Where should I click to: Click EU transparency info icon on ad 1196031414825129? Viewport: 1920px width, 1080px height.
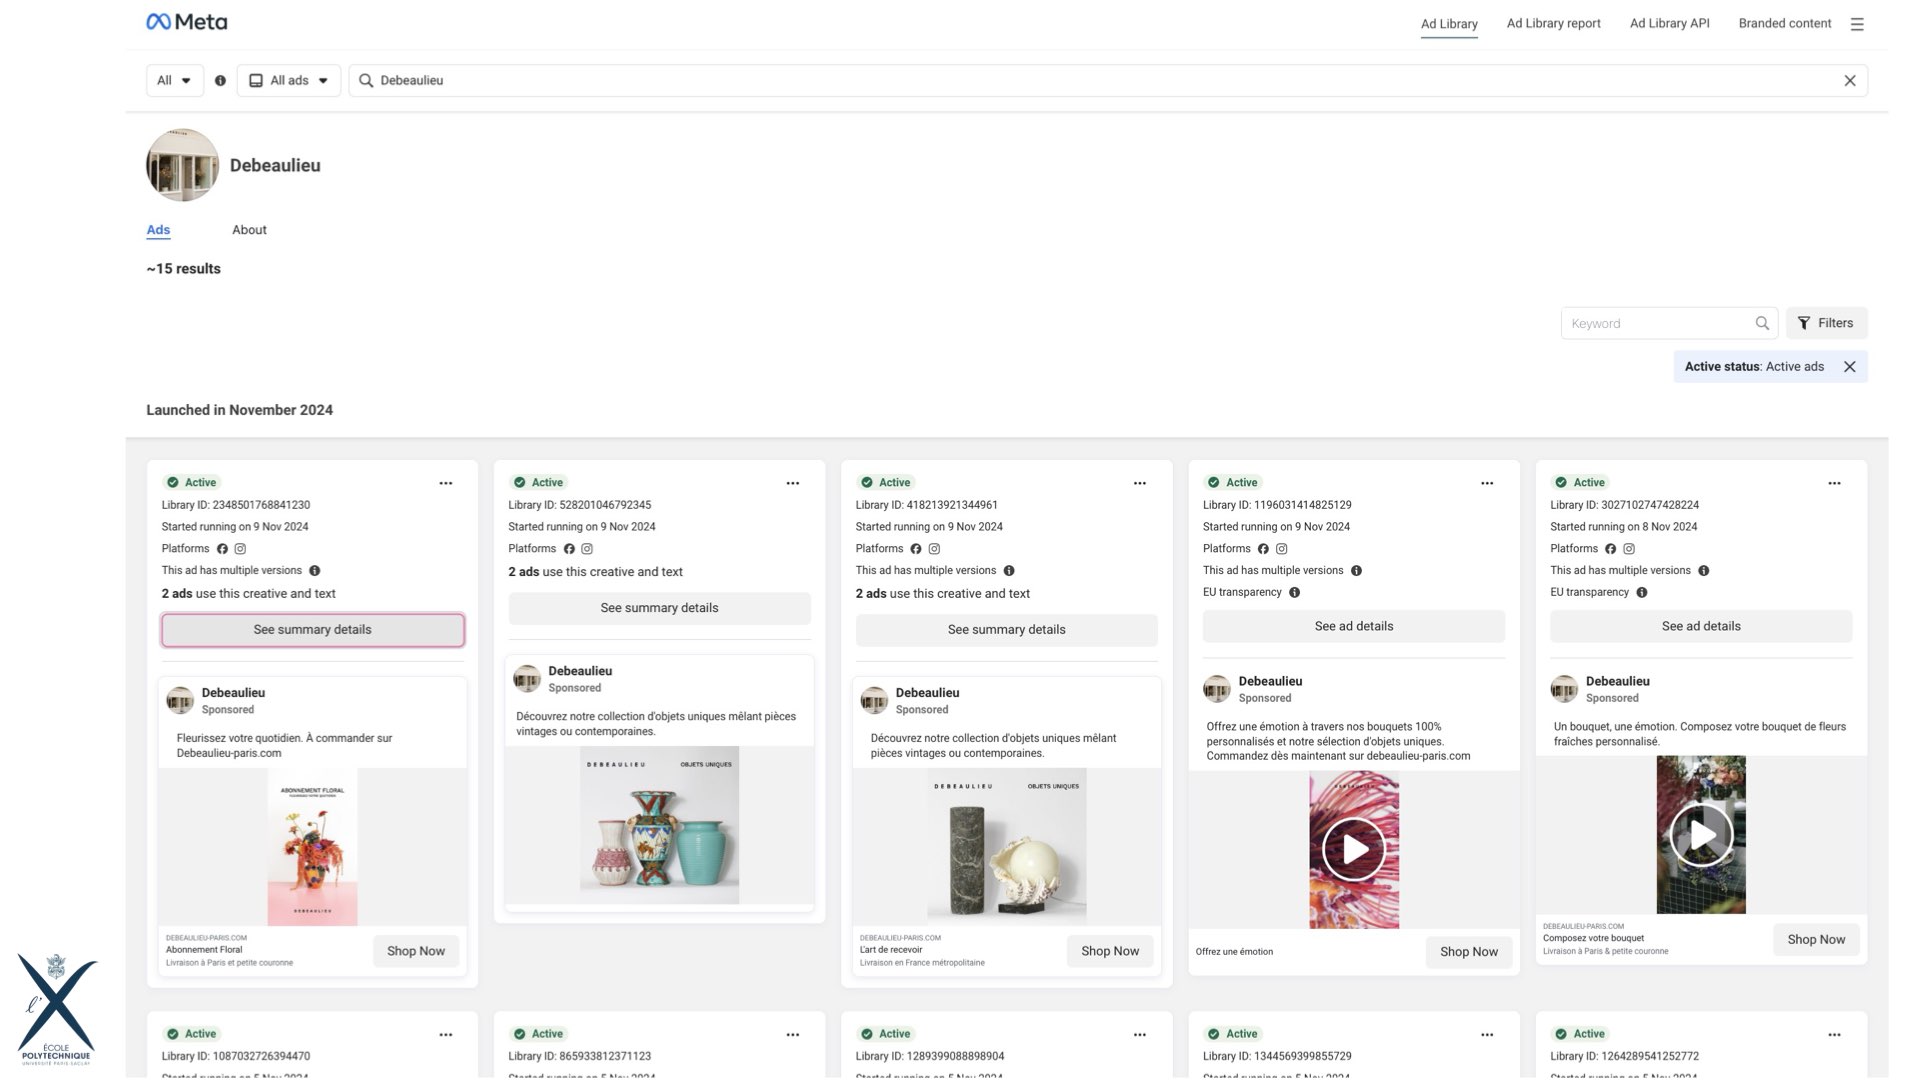(1294, 593)
